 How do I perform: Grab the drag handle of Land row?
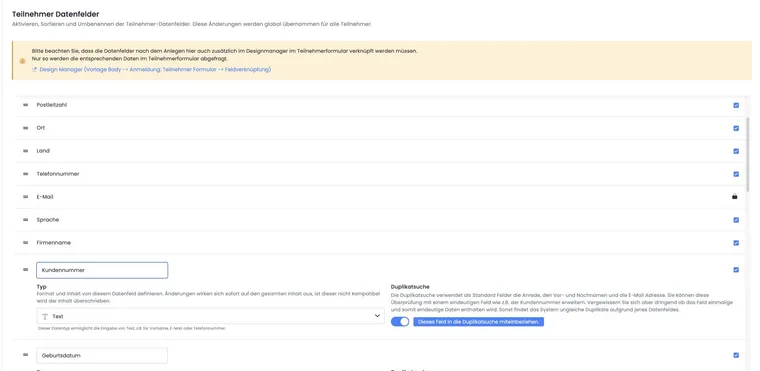tap(26, 151)
